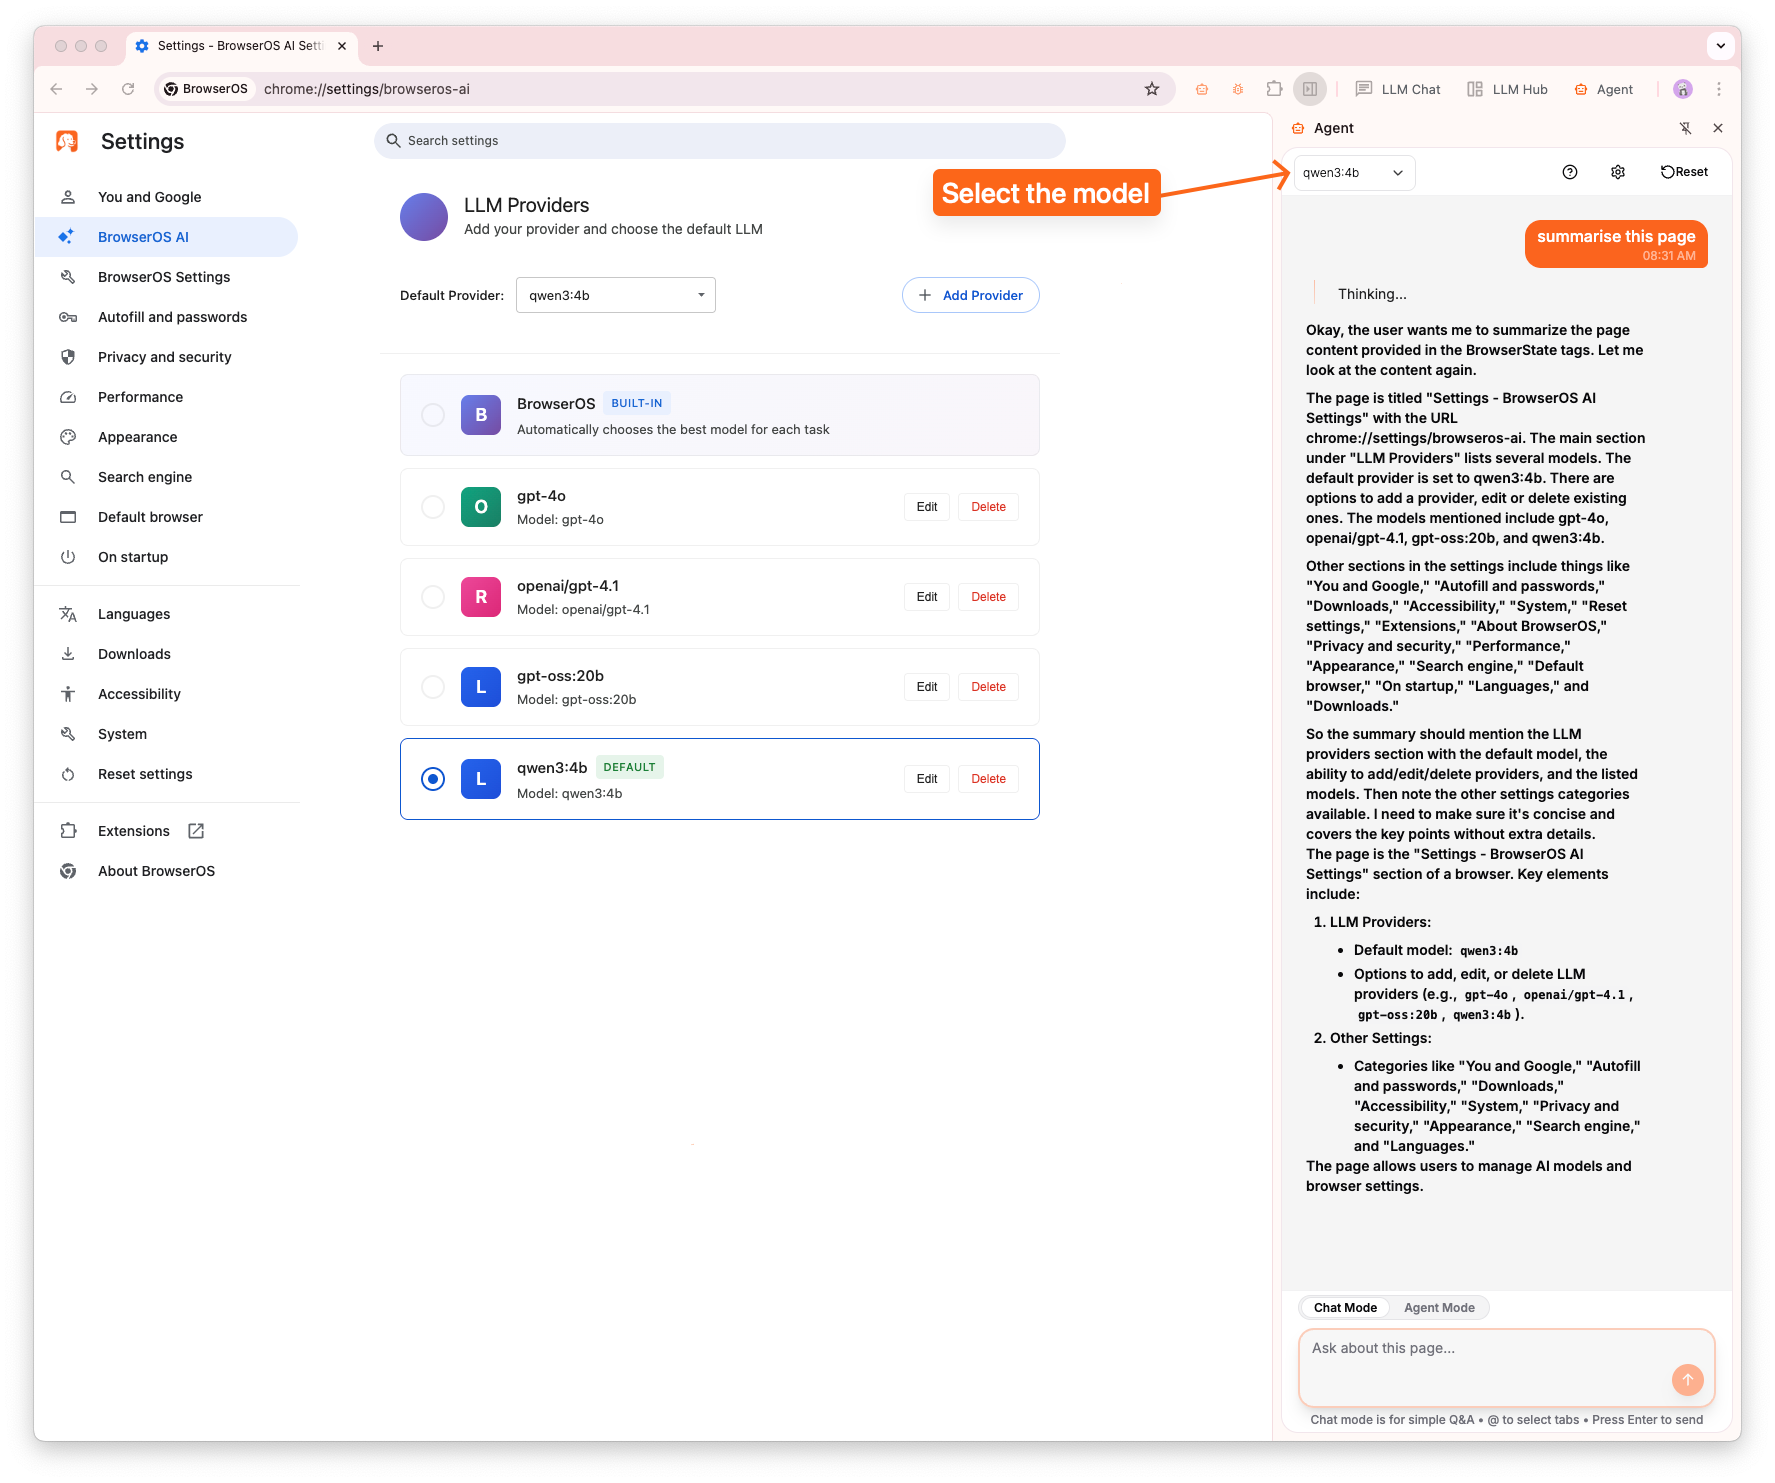Image resolution: width=1775 pixels, height=1483 pixels.
Task: Edit the gpt-oss:20b provider
Action: [927, 687]
